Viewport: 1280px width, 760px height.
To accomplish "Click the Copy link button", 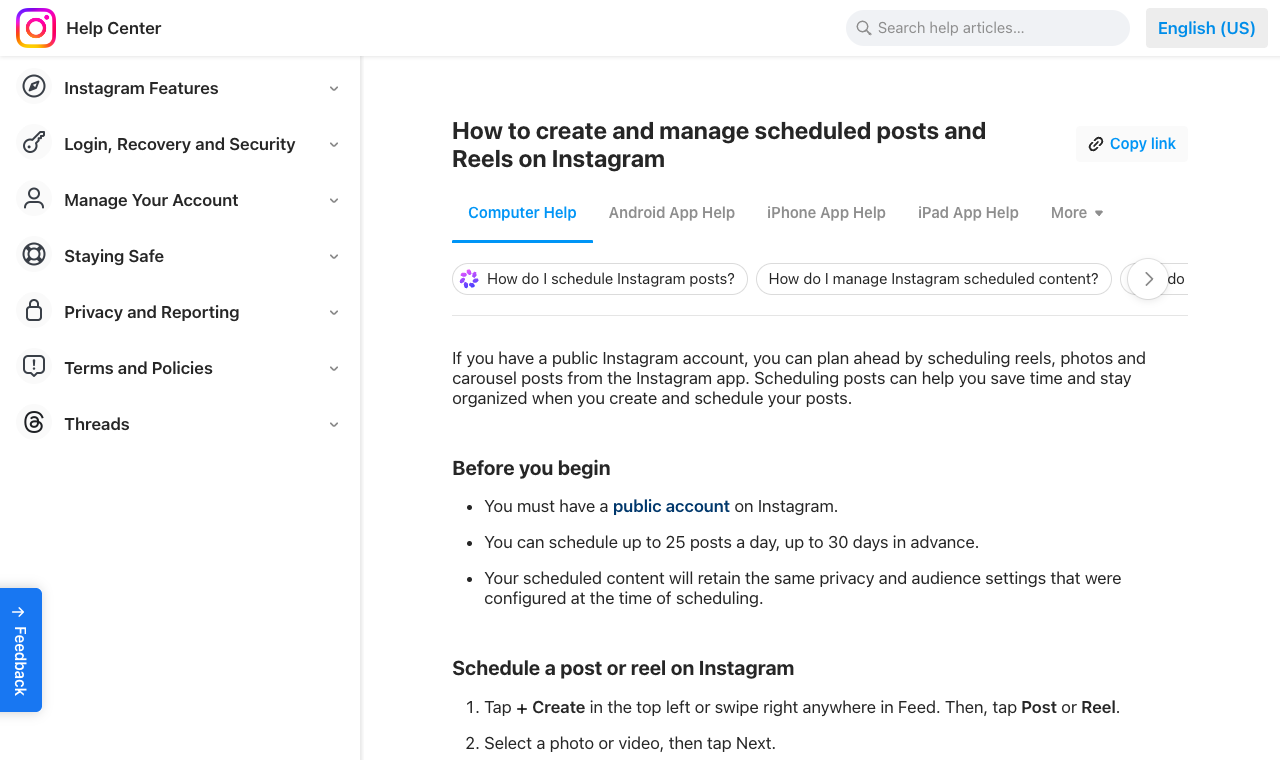I will [1132, 144].
